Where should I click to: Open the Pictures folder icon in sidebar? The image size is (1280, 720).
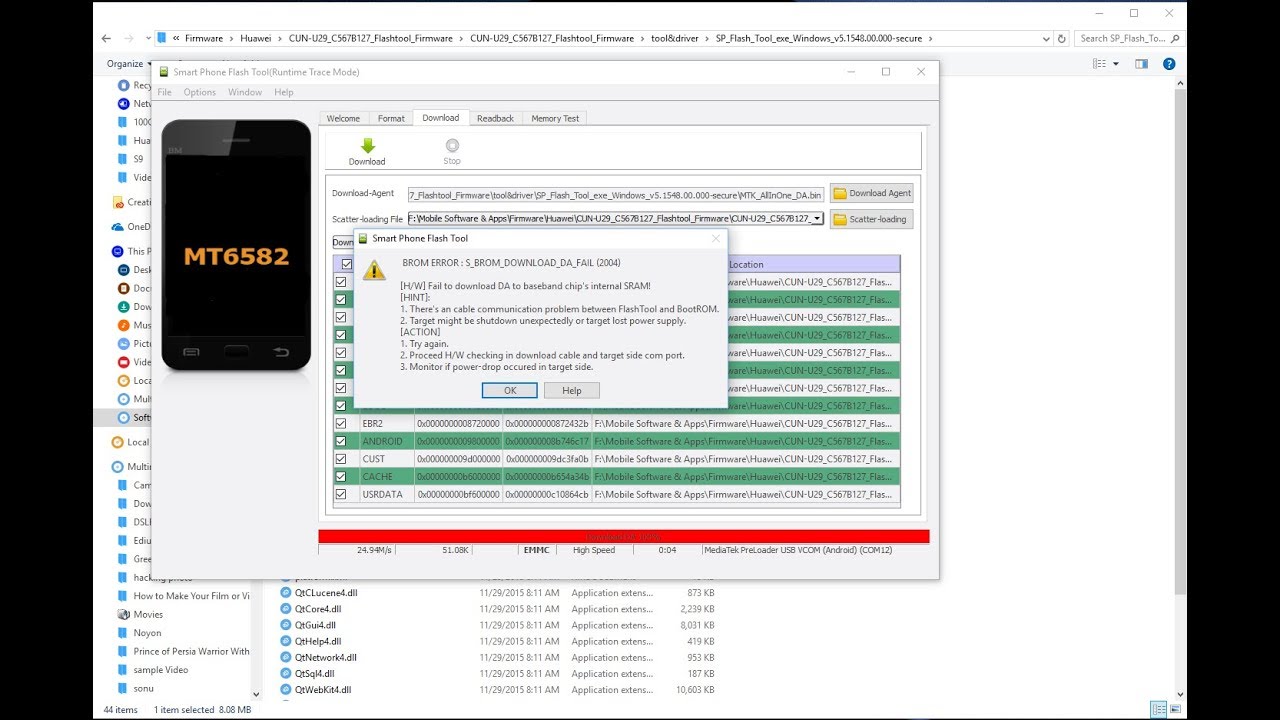pos(124,343)
